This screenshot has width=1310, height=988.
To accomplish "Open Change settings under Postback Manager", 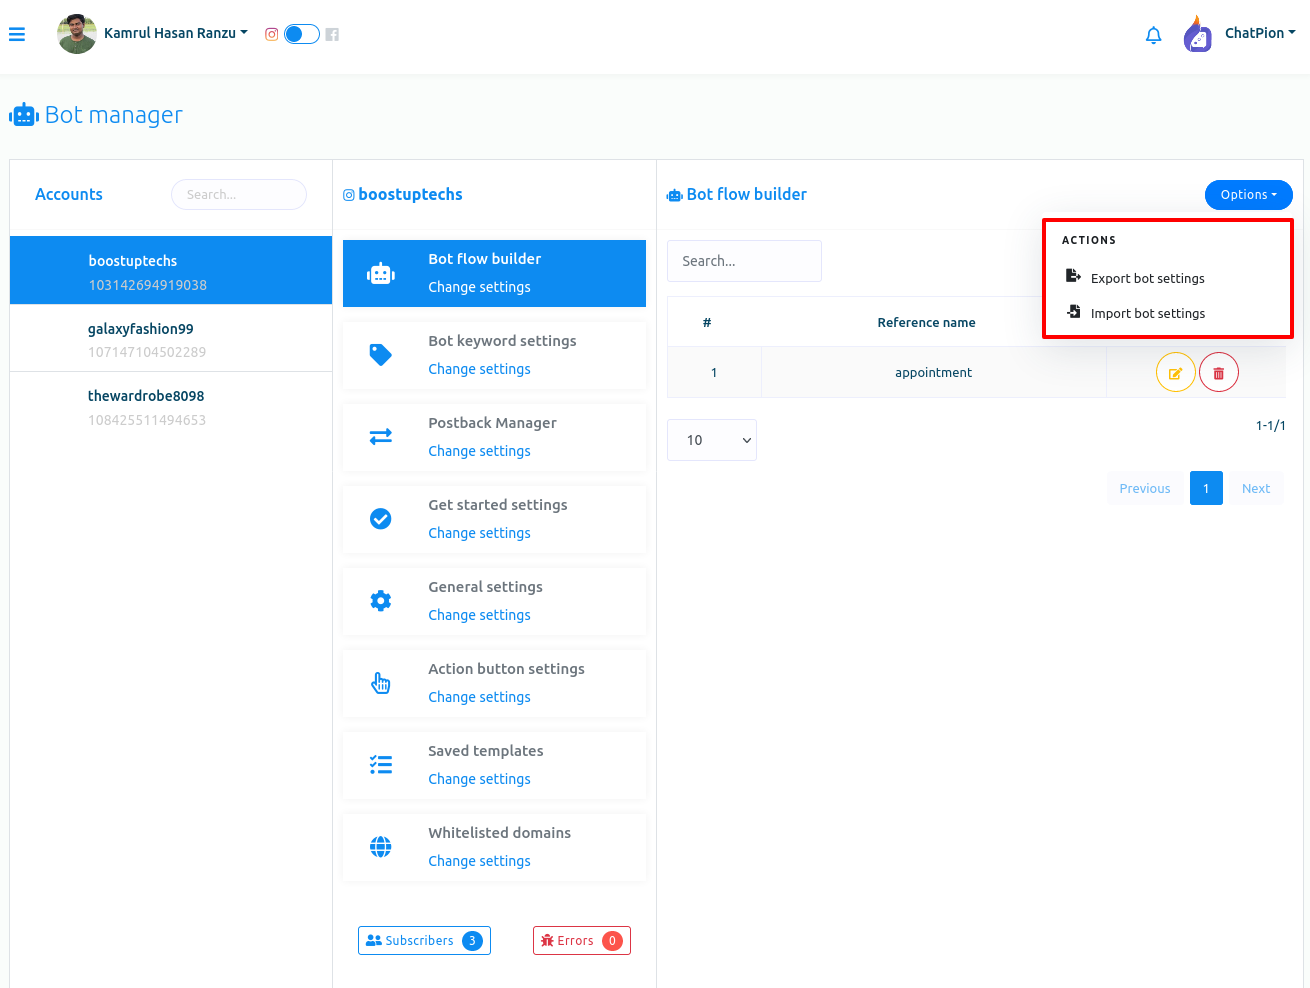I will 479,451.
